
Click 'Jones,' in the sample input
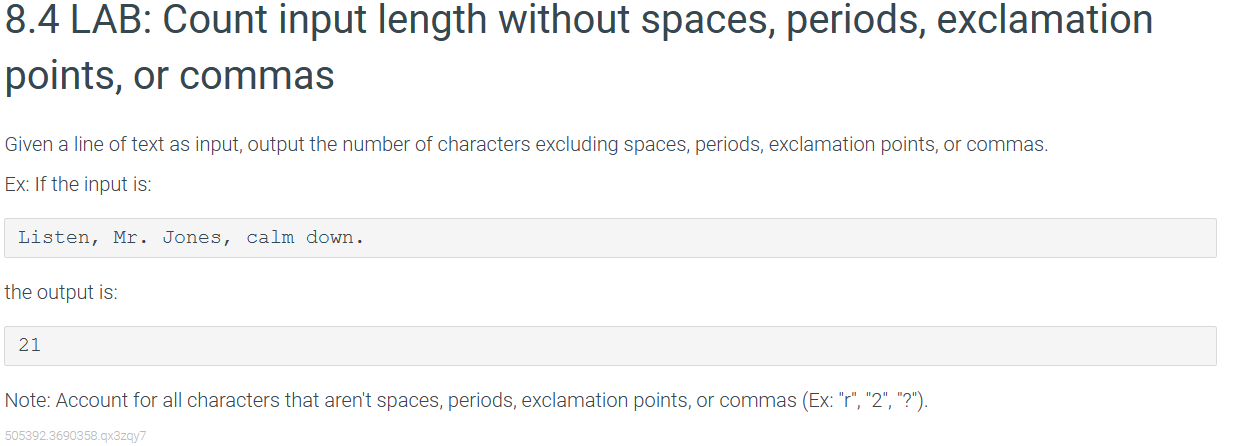(x=197, y=238)
